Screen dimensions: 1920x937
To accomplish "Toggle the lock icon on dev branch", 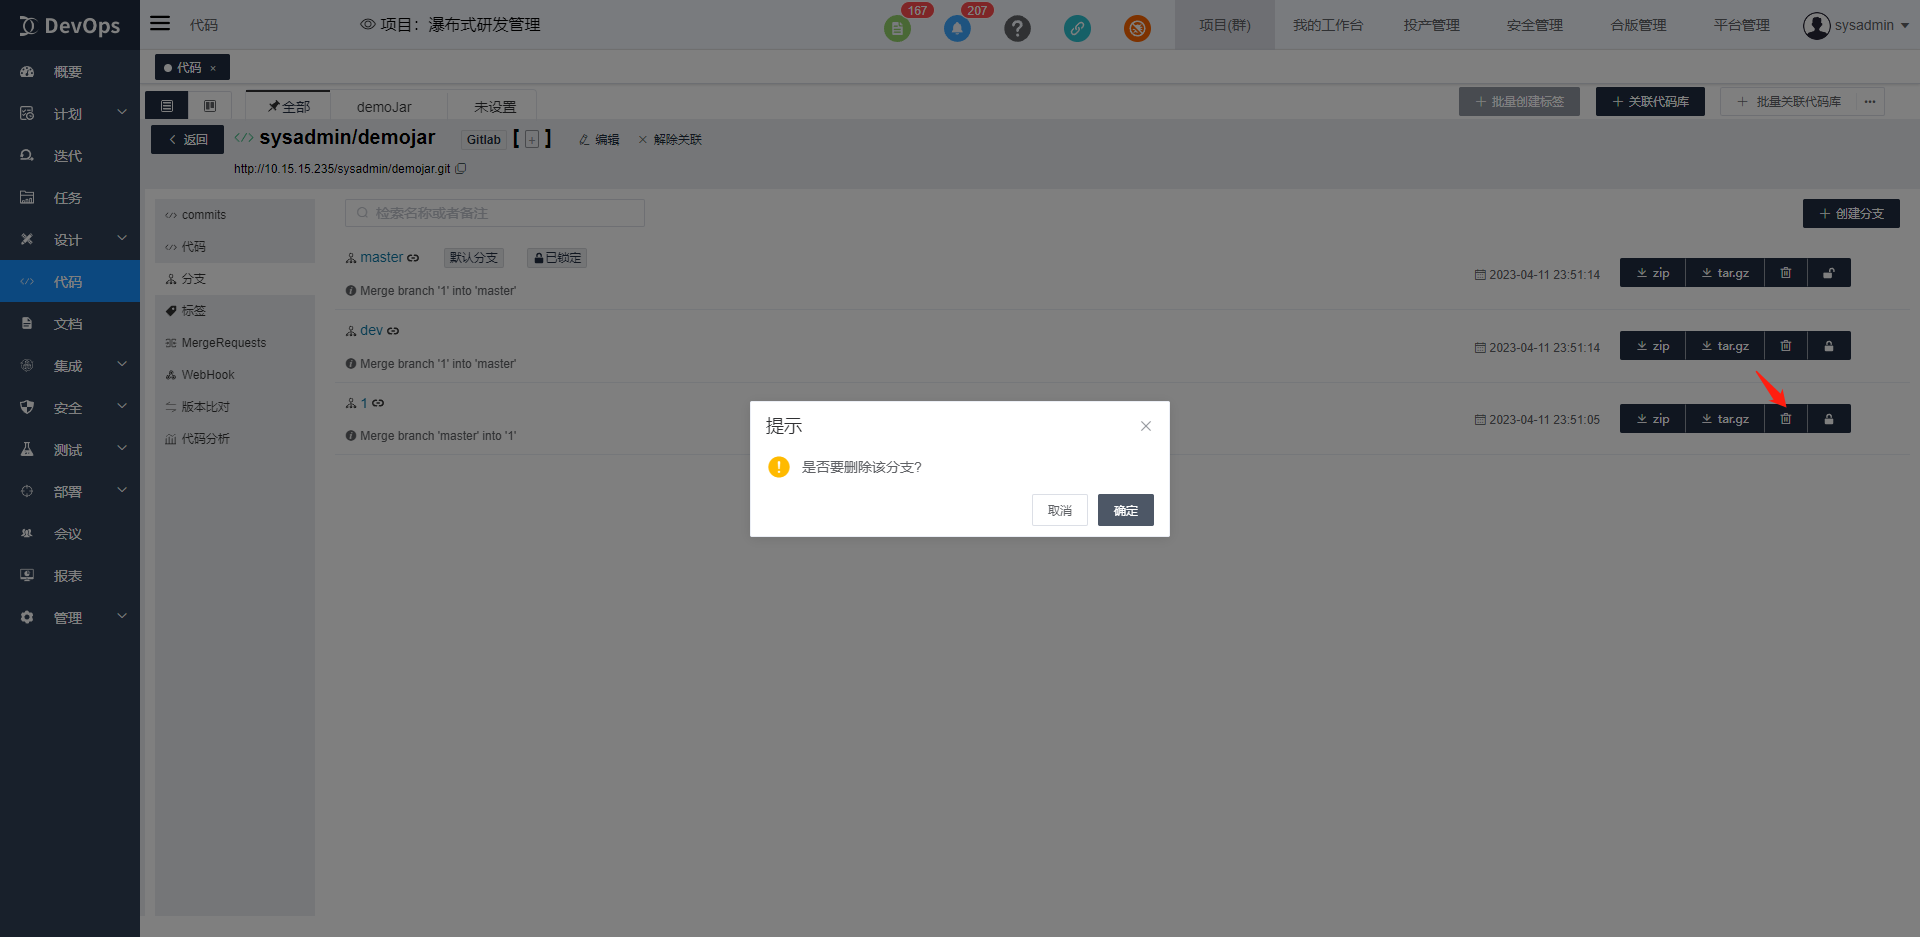I will (x=1828, y=346).
